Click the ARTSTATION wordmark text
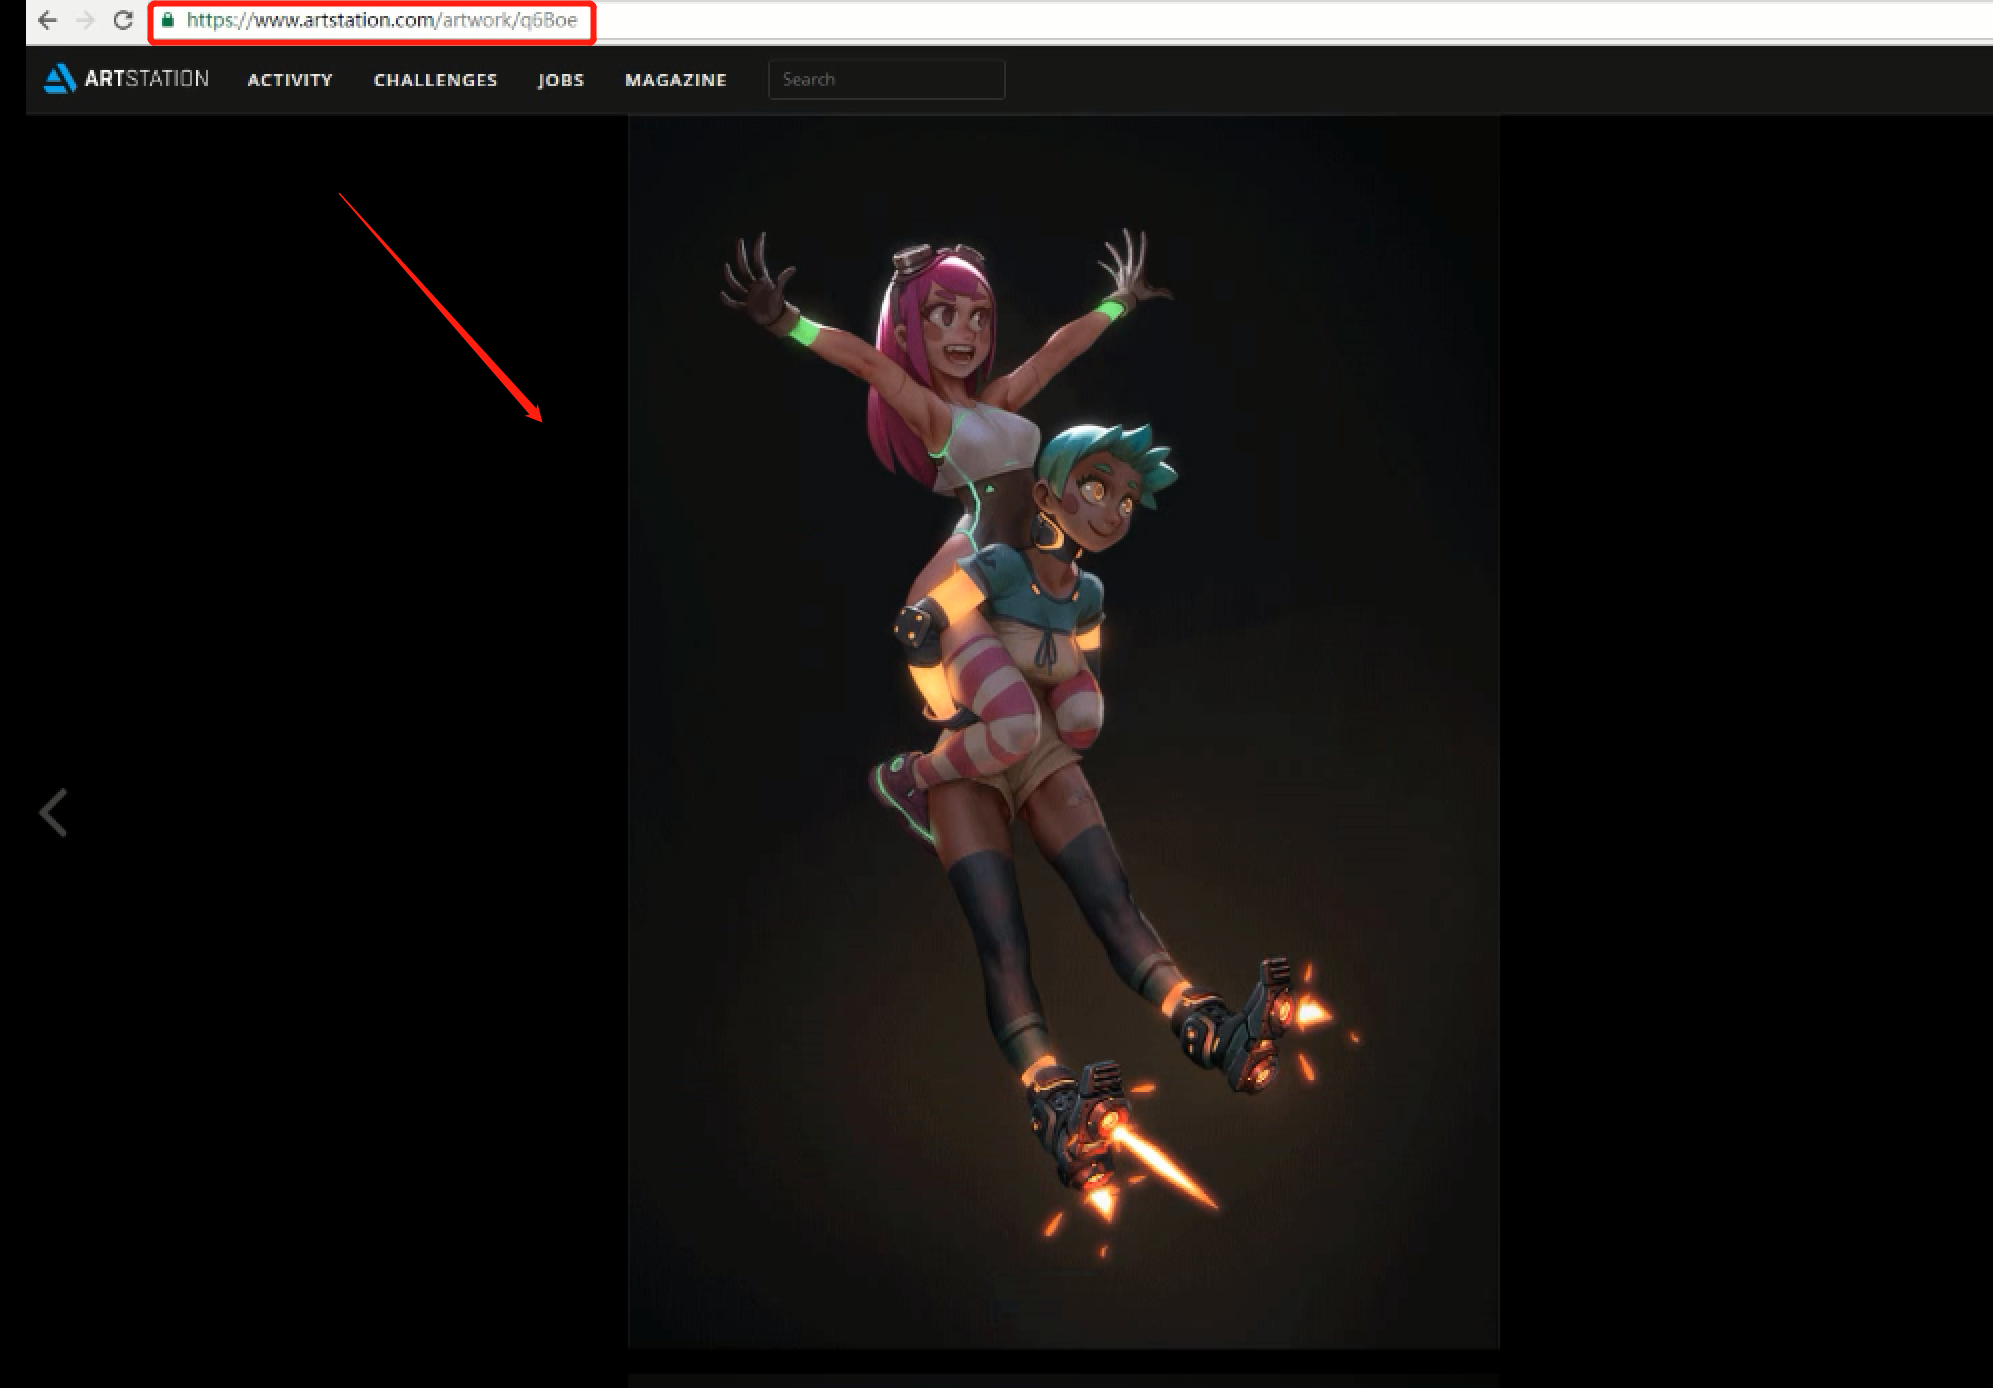The image size is (1993, 1388). click(147, 79)
